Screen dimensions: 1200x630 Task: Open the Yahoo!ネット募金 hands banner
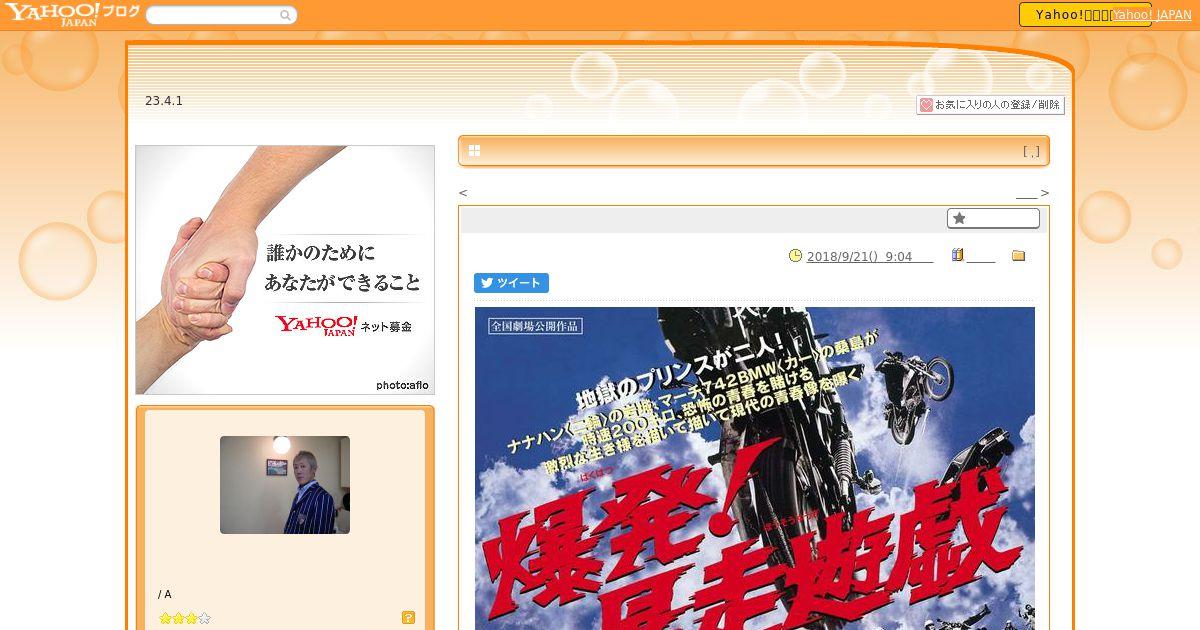(285, 270)
